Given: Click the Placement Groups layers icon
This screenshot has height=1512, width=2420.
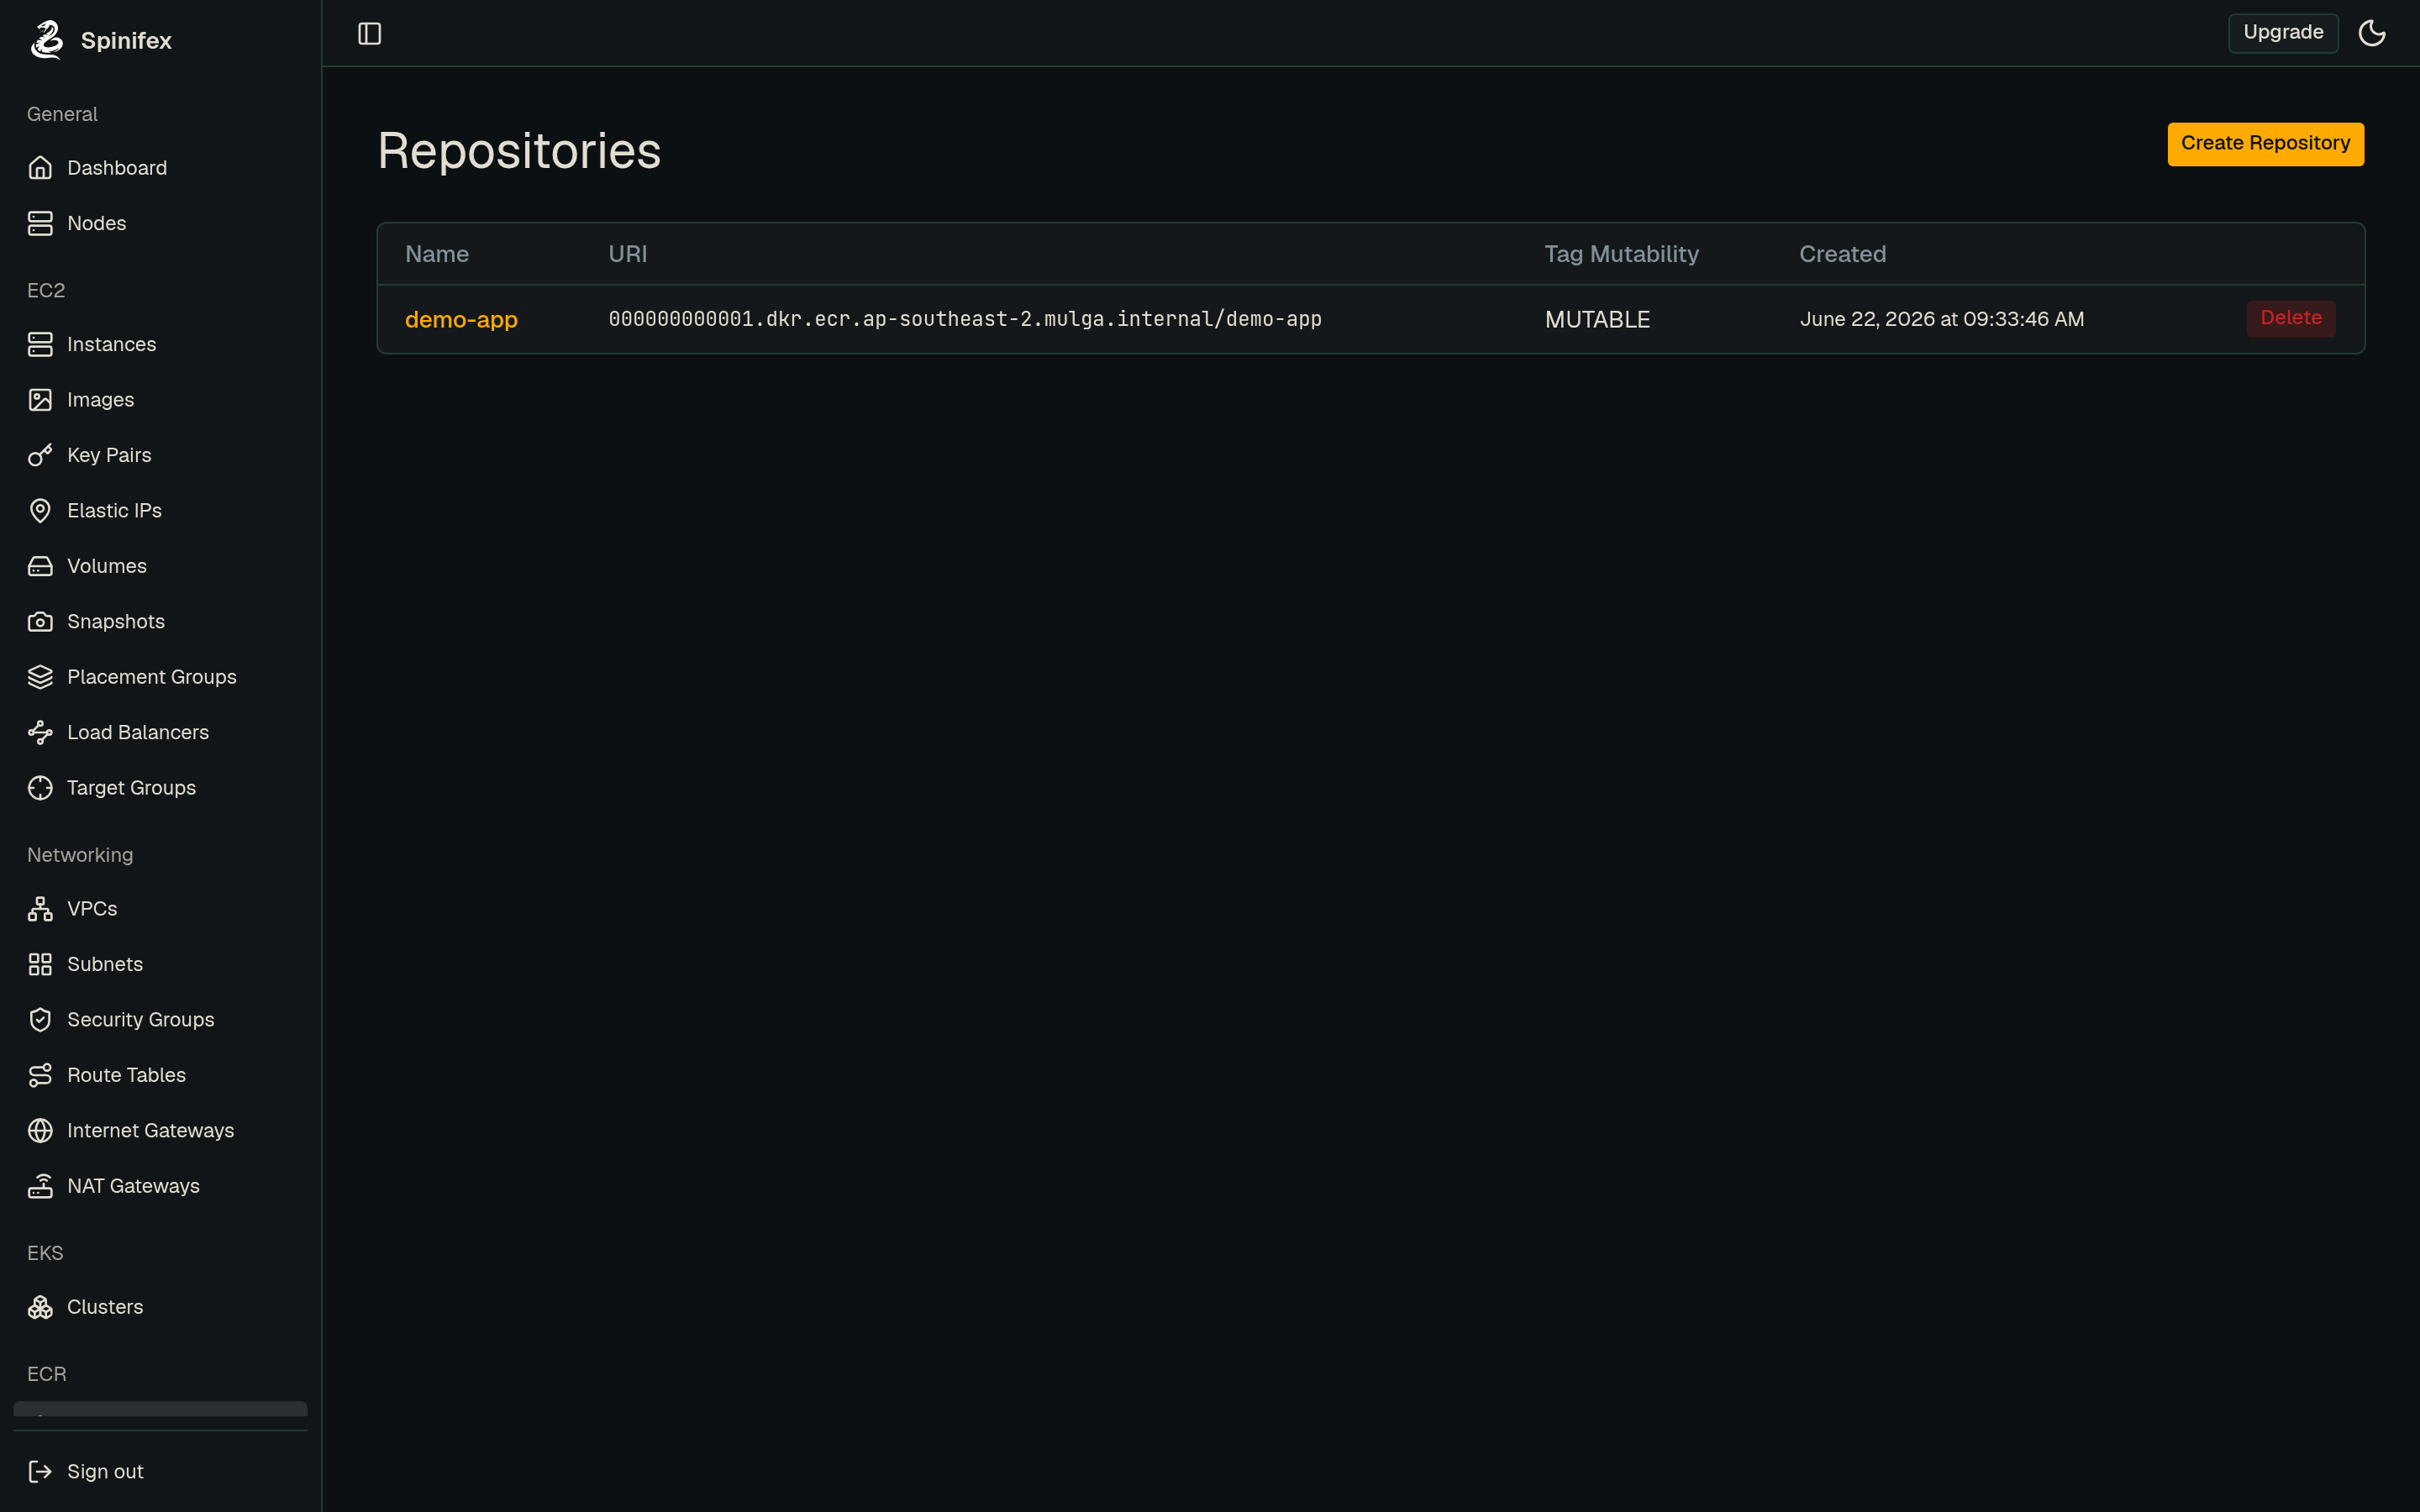Looking at the screenshot, I should 40,677.
